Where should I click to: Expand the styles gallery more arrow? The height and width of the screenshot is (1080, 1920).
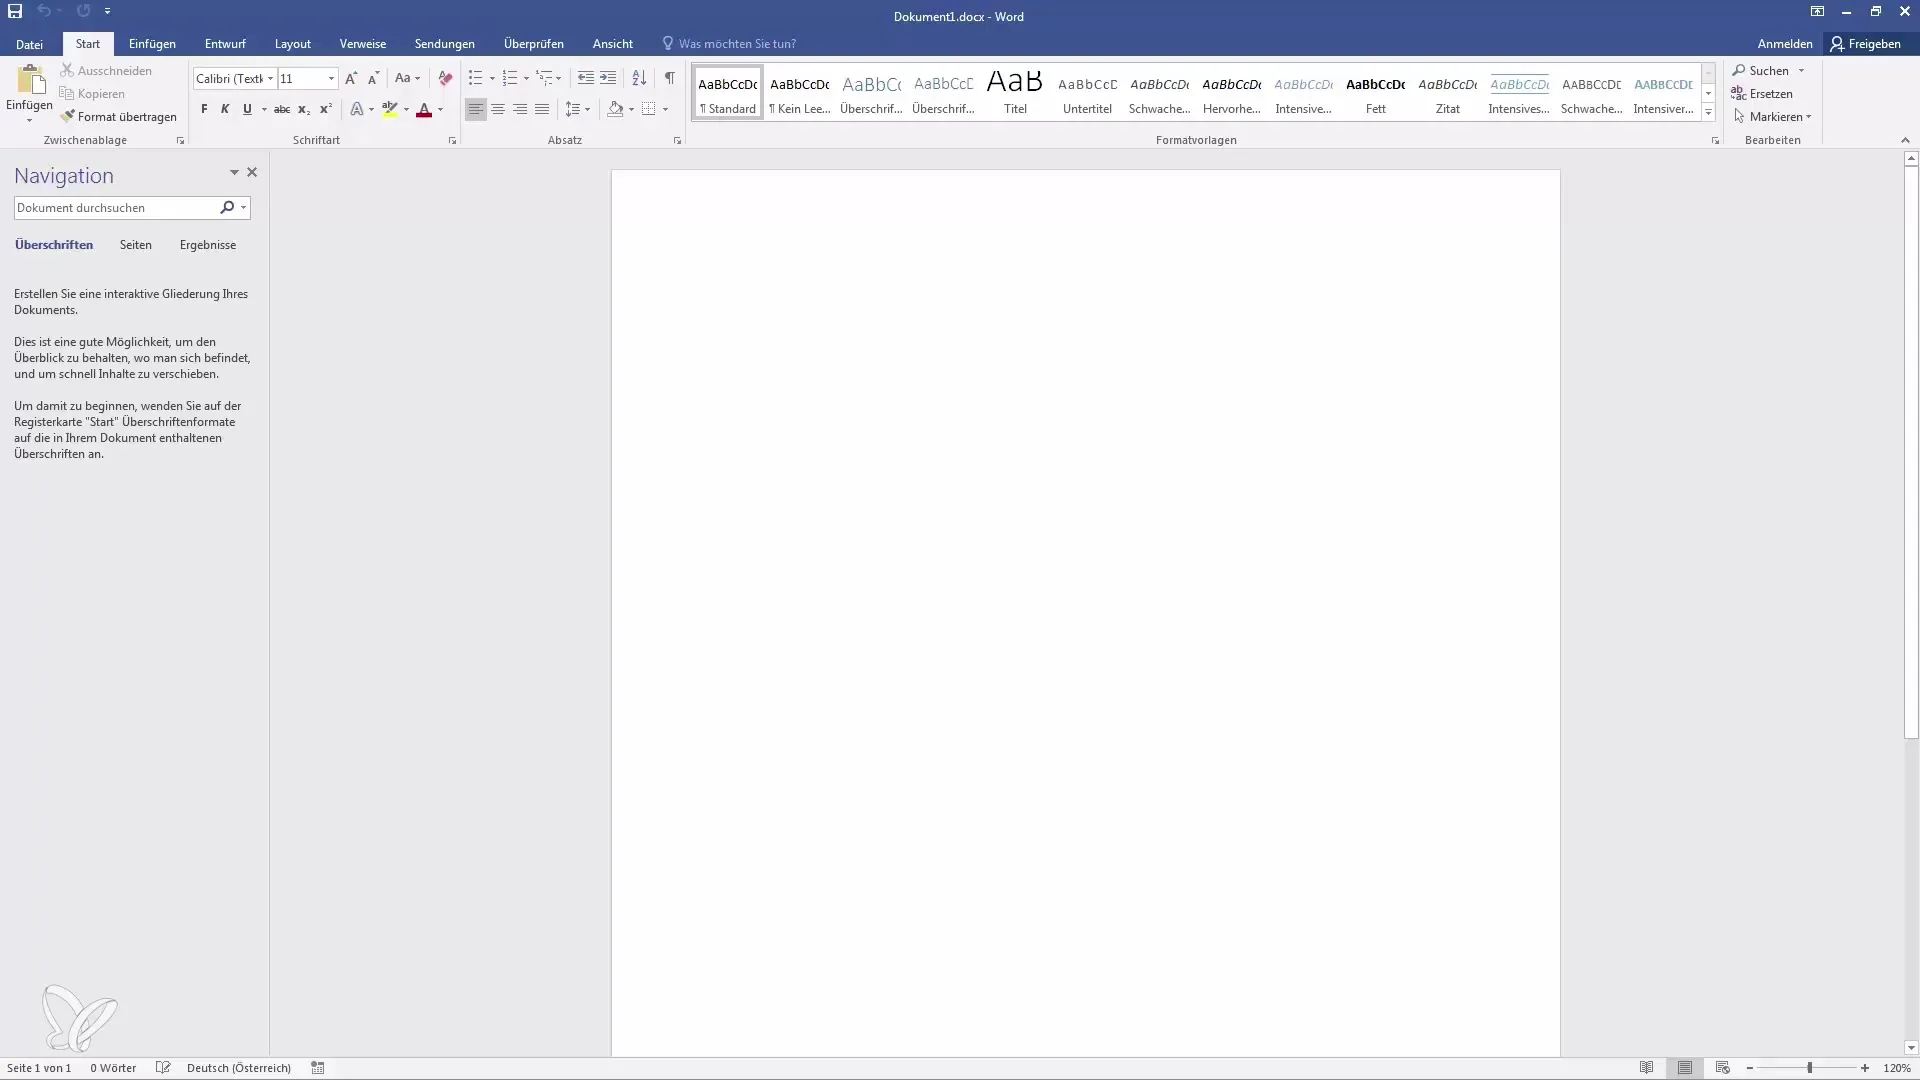pyautogui.click(x=1708, y=113)
